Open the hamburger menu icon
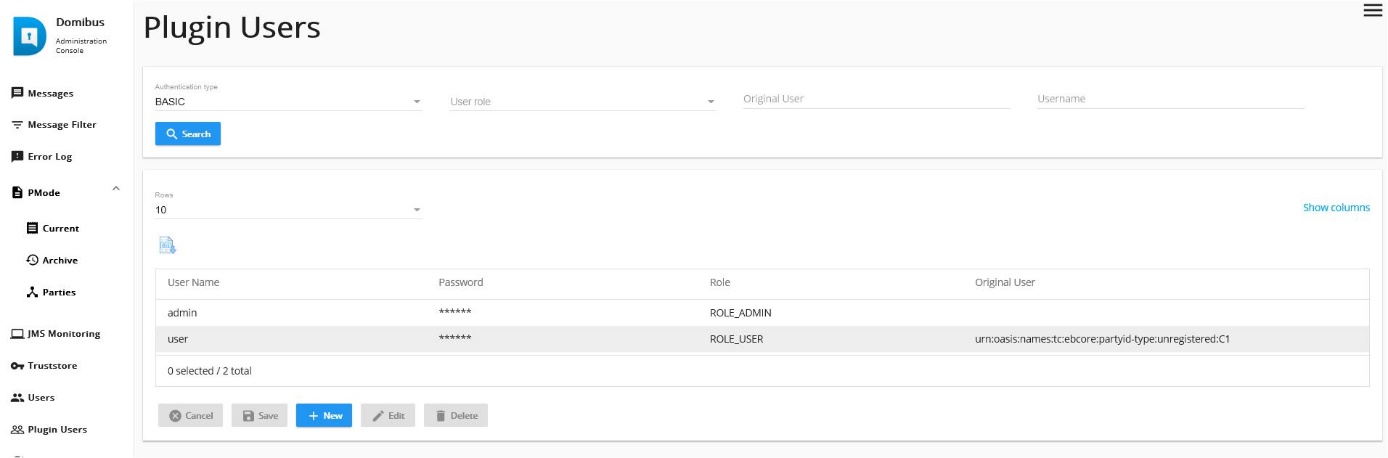The width and height of the screenshot is (1388, 458). (1372, 10)
